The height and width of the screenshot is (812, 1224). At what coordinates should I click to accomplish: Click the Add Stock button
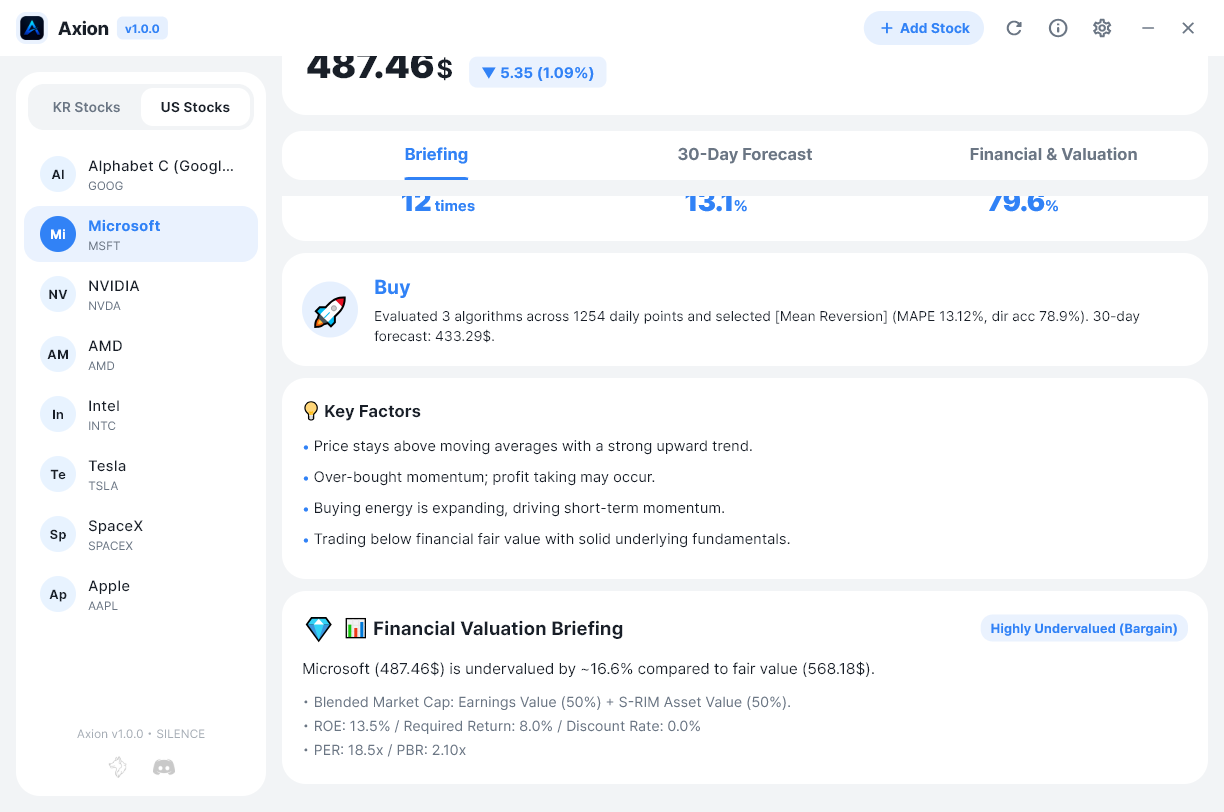924,28
